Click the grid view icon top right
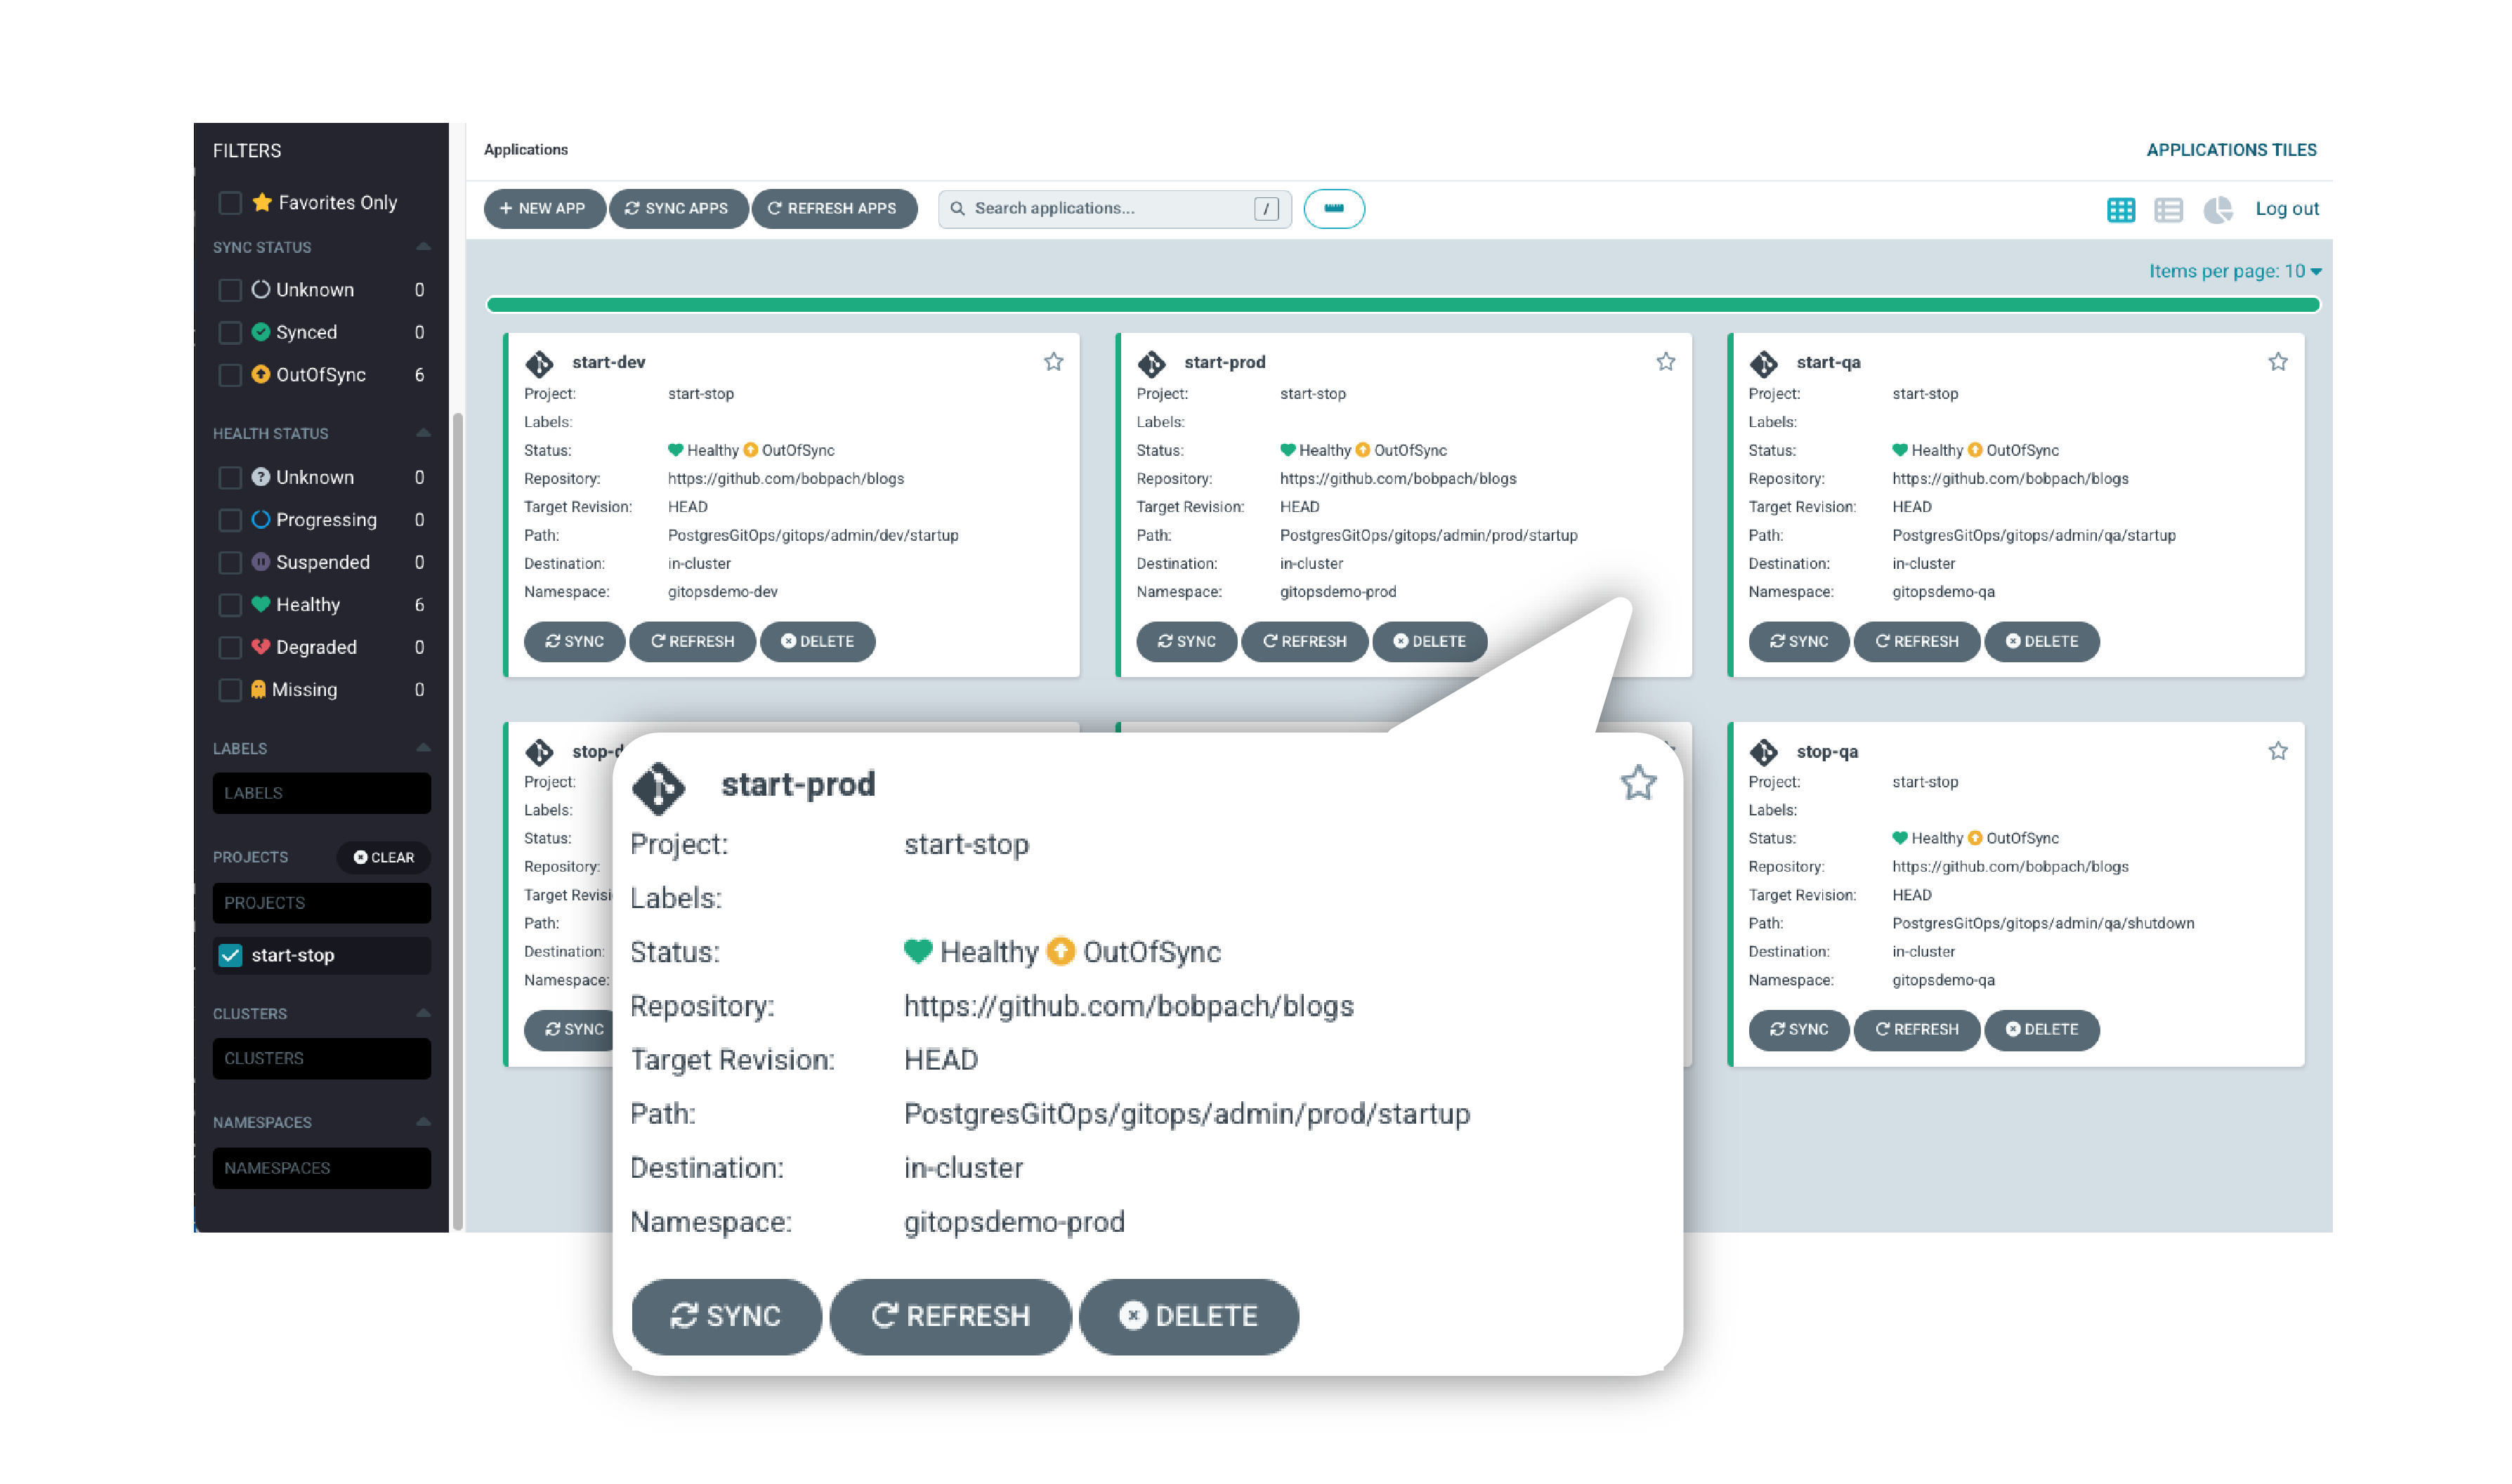 (x=2121, y=209)
